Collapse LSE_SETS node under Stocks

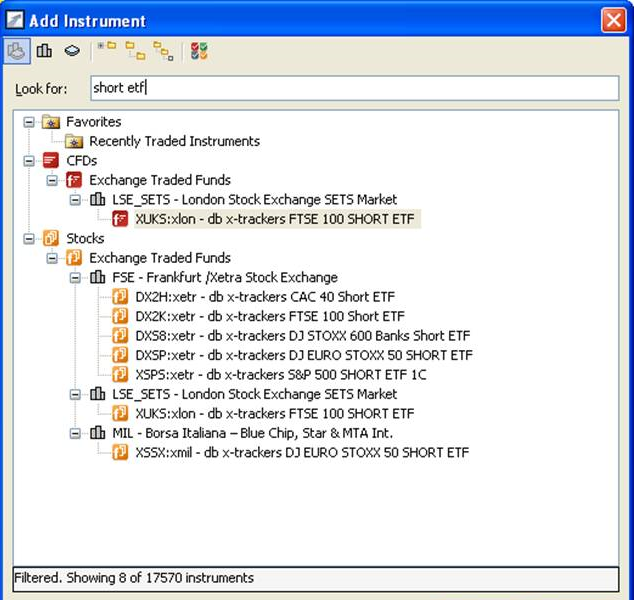pyautogui.click(x=75, y=394)
